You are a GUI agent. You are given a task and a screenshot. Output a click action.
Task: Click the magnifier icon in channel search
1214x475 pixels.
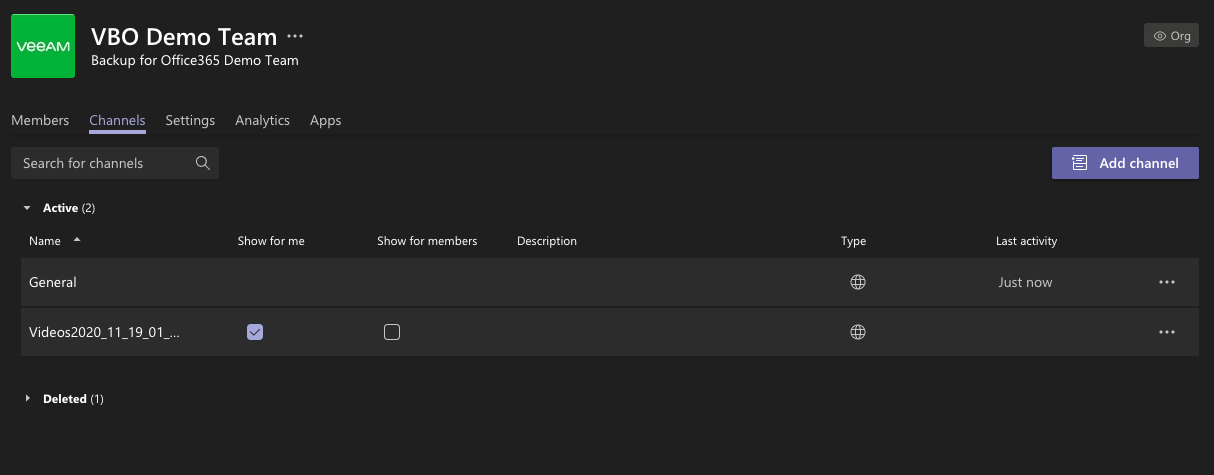[x=202, y=163]
